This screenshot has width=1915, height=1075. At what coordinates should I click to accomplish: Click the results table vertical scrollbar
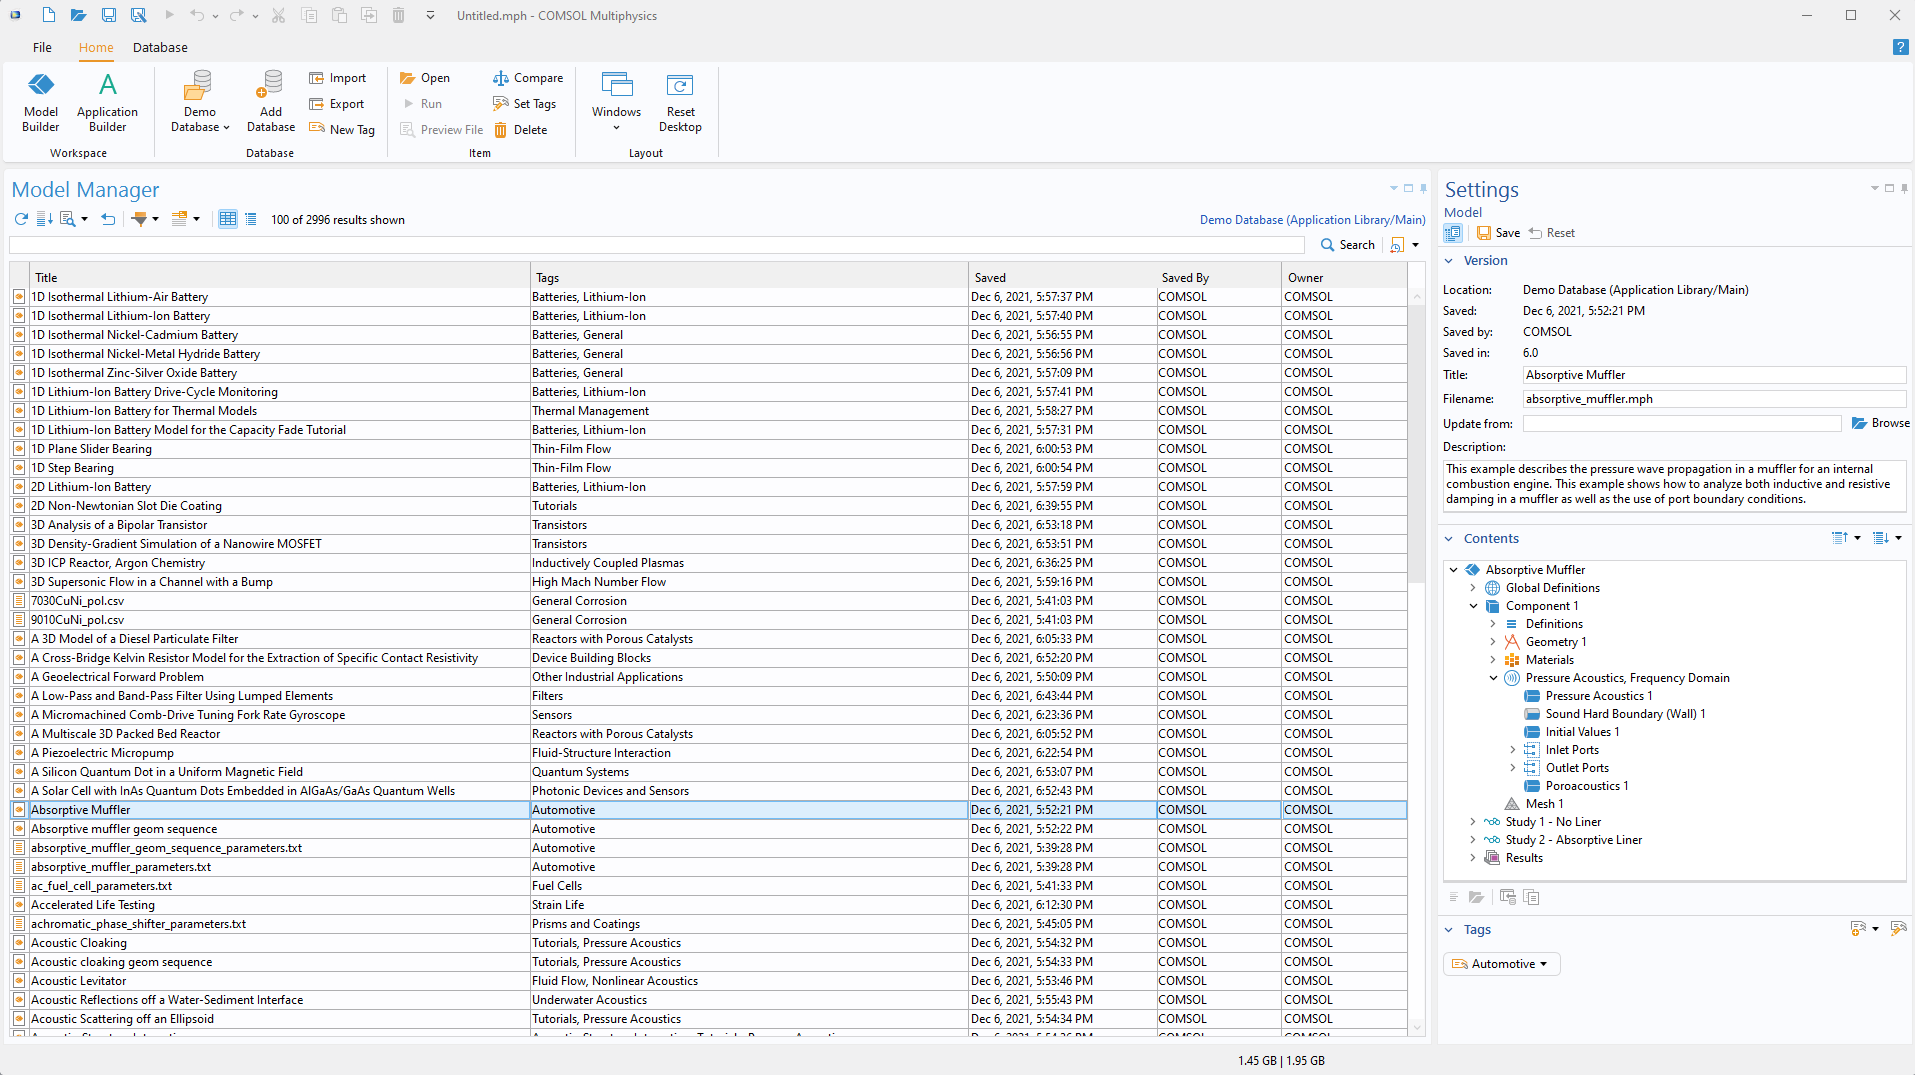tap(1417, 444)
